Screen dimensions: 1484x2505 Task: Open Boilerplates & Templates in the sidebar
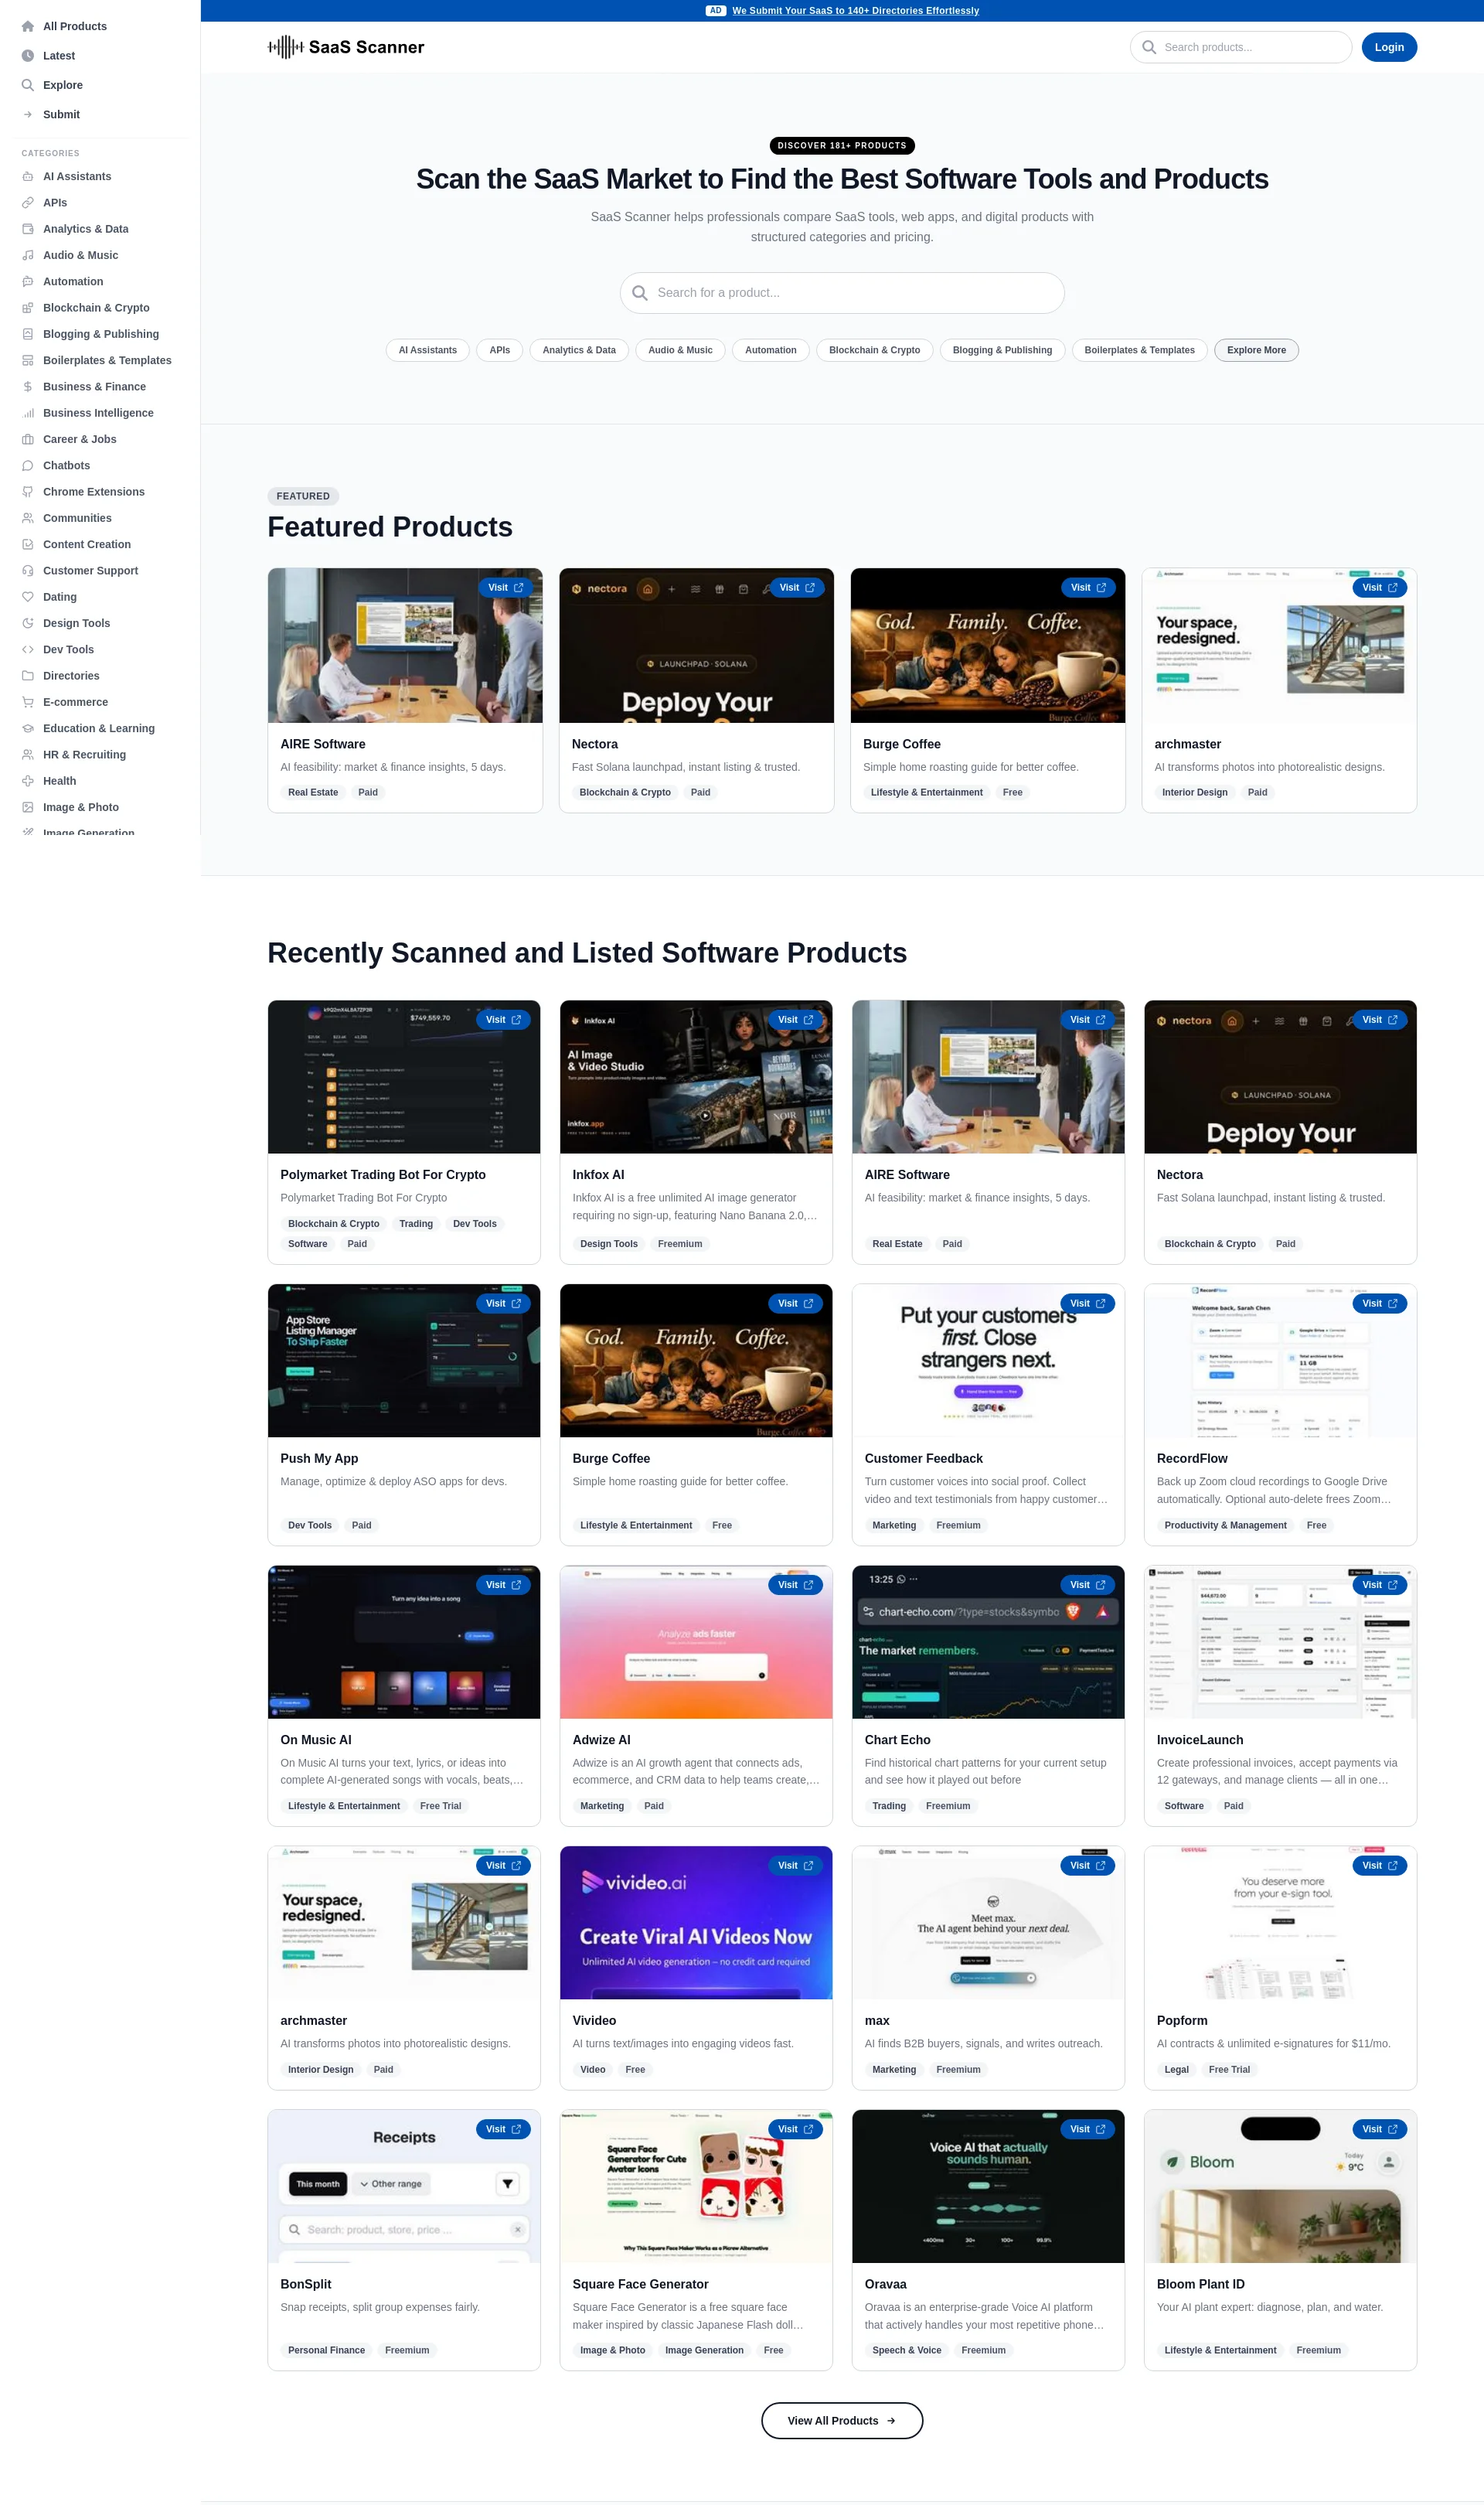(107, 360)
